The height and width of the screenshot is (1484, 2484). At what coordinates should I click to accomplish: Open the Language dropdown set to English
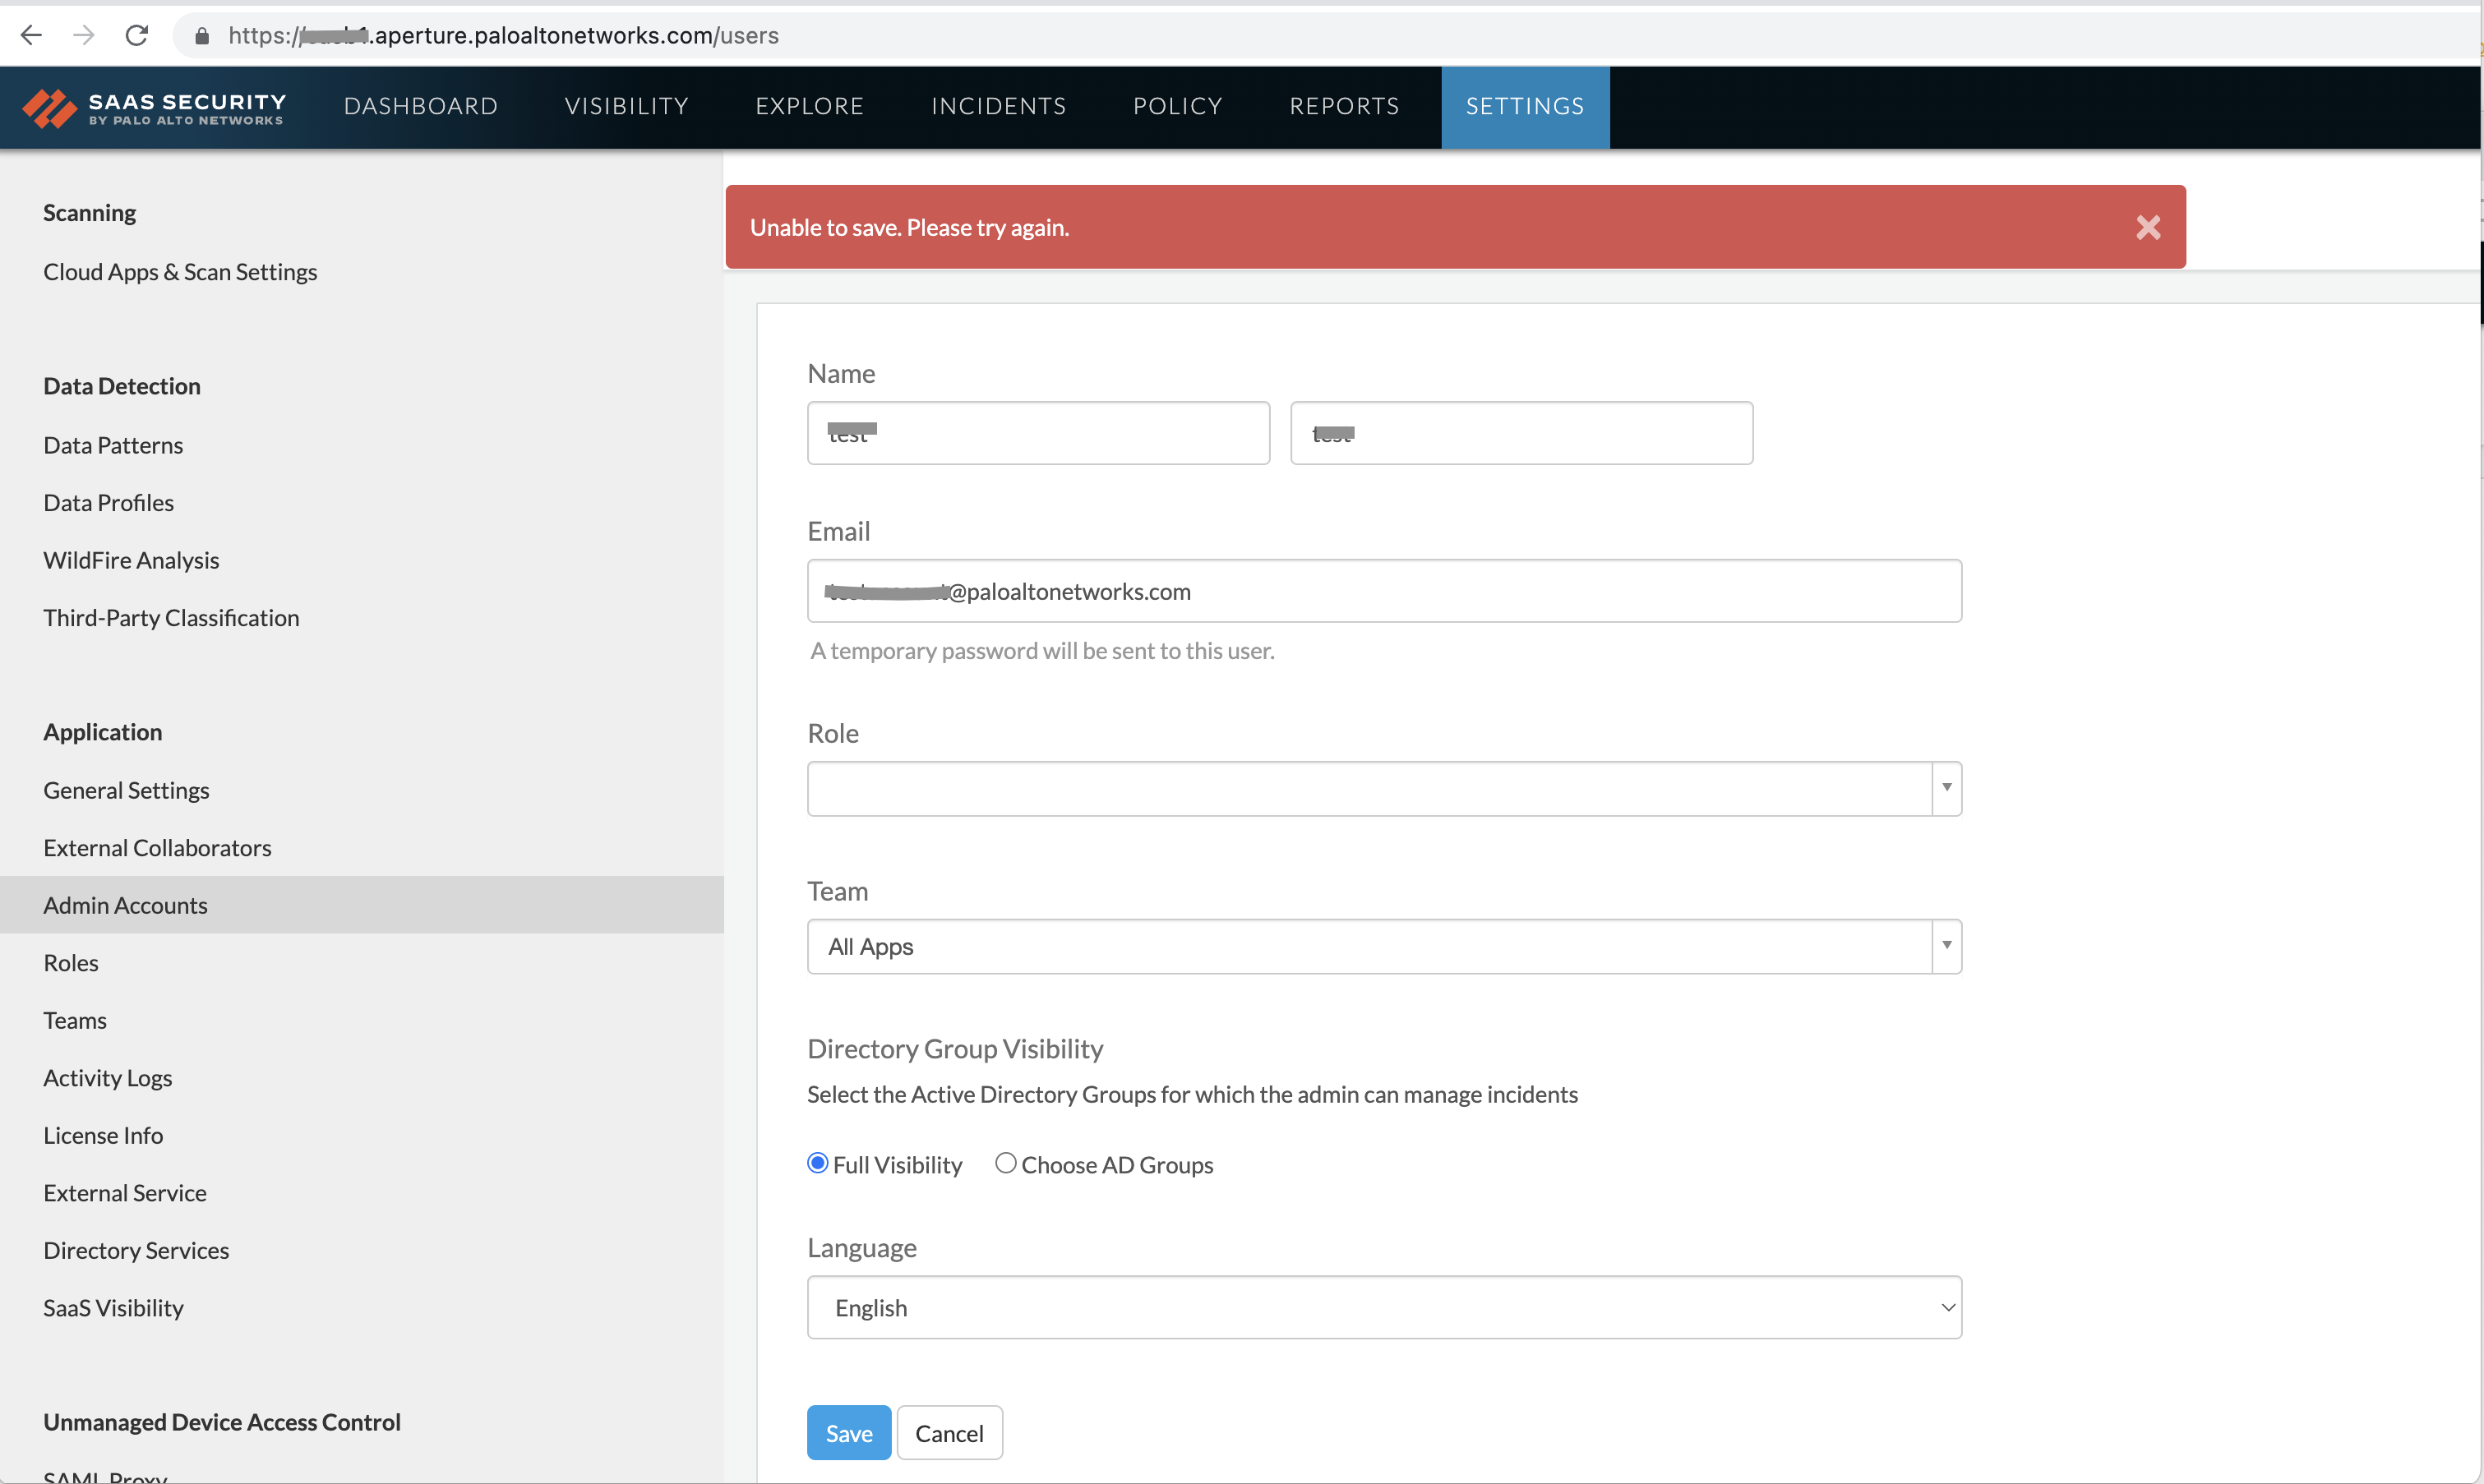[x=1384, y=1307]
